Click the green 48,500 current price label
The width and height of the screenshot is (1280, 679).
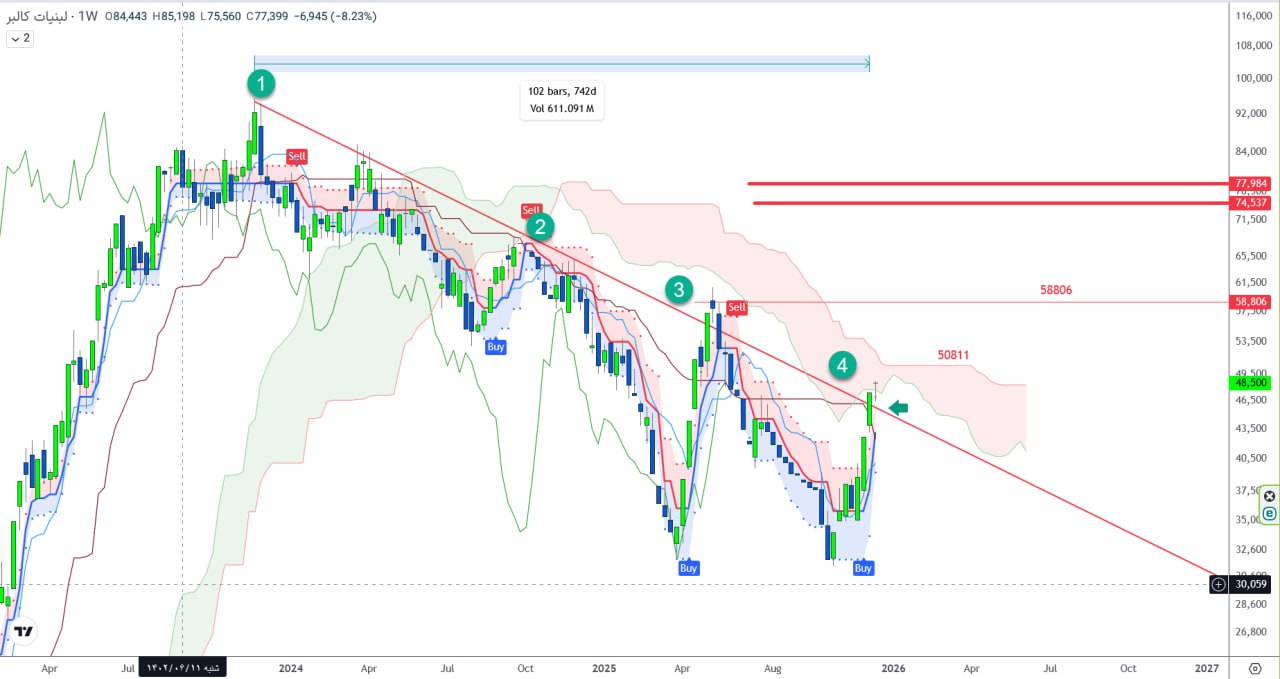tap(1252, 383)
